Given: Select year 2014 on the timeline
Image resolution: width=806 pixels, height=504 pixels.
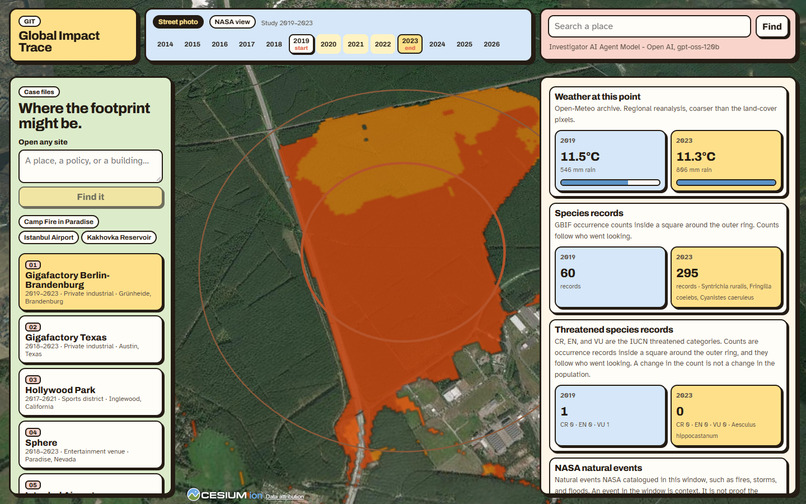Looking at the screenshot, I should 165,44.
